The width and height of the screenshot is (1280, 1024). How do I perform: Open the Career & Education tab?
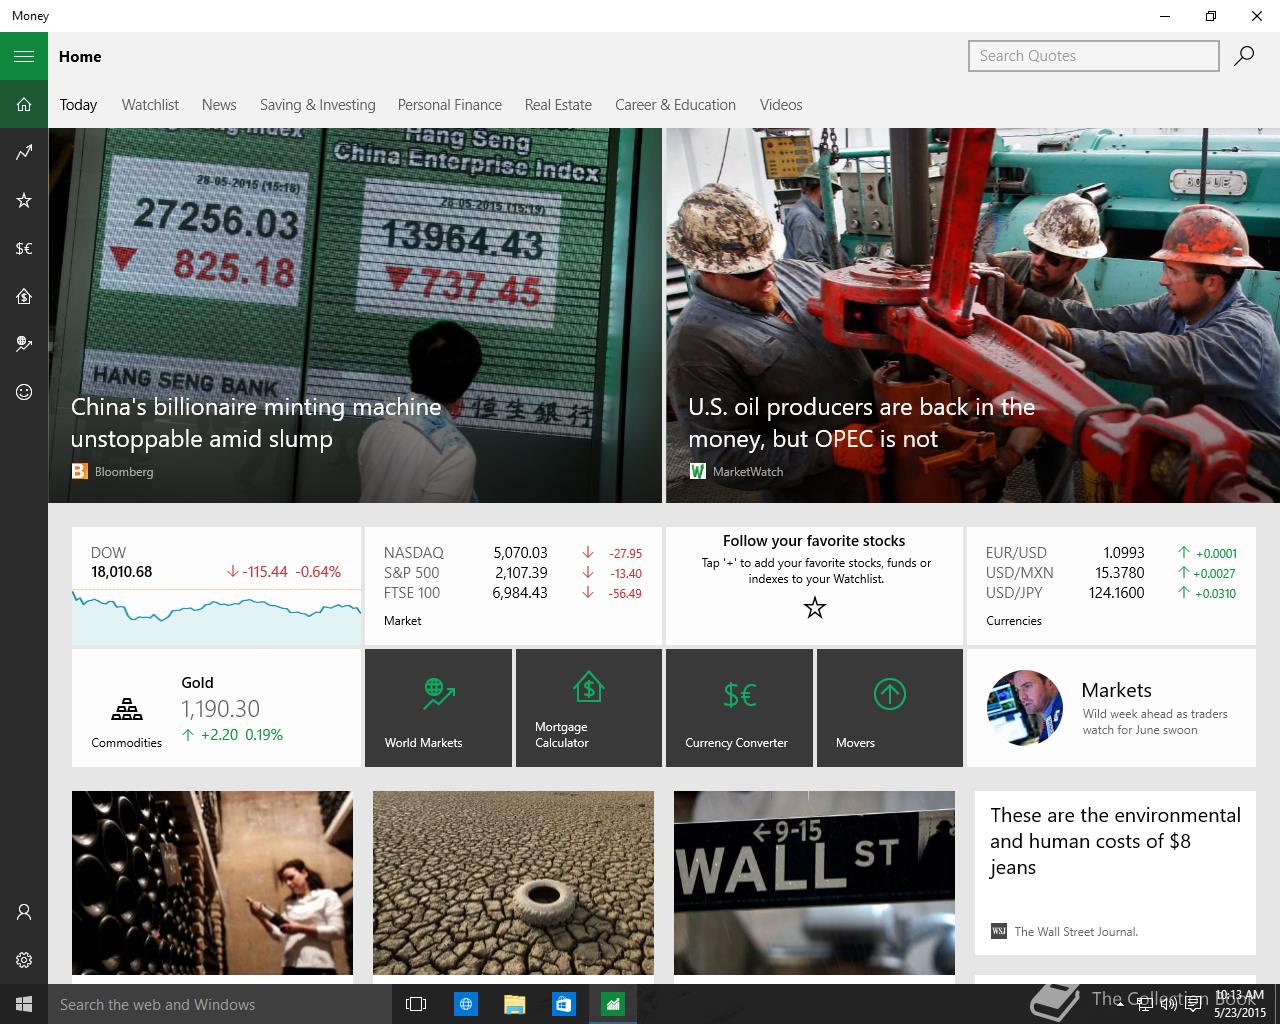point(675,105)
